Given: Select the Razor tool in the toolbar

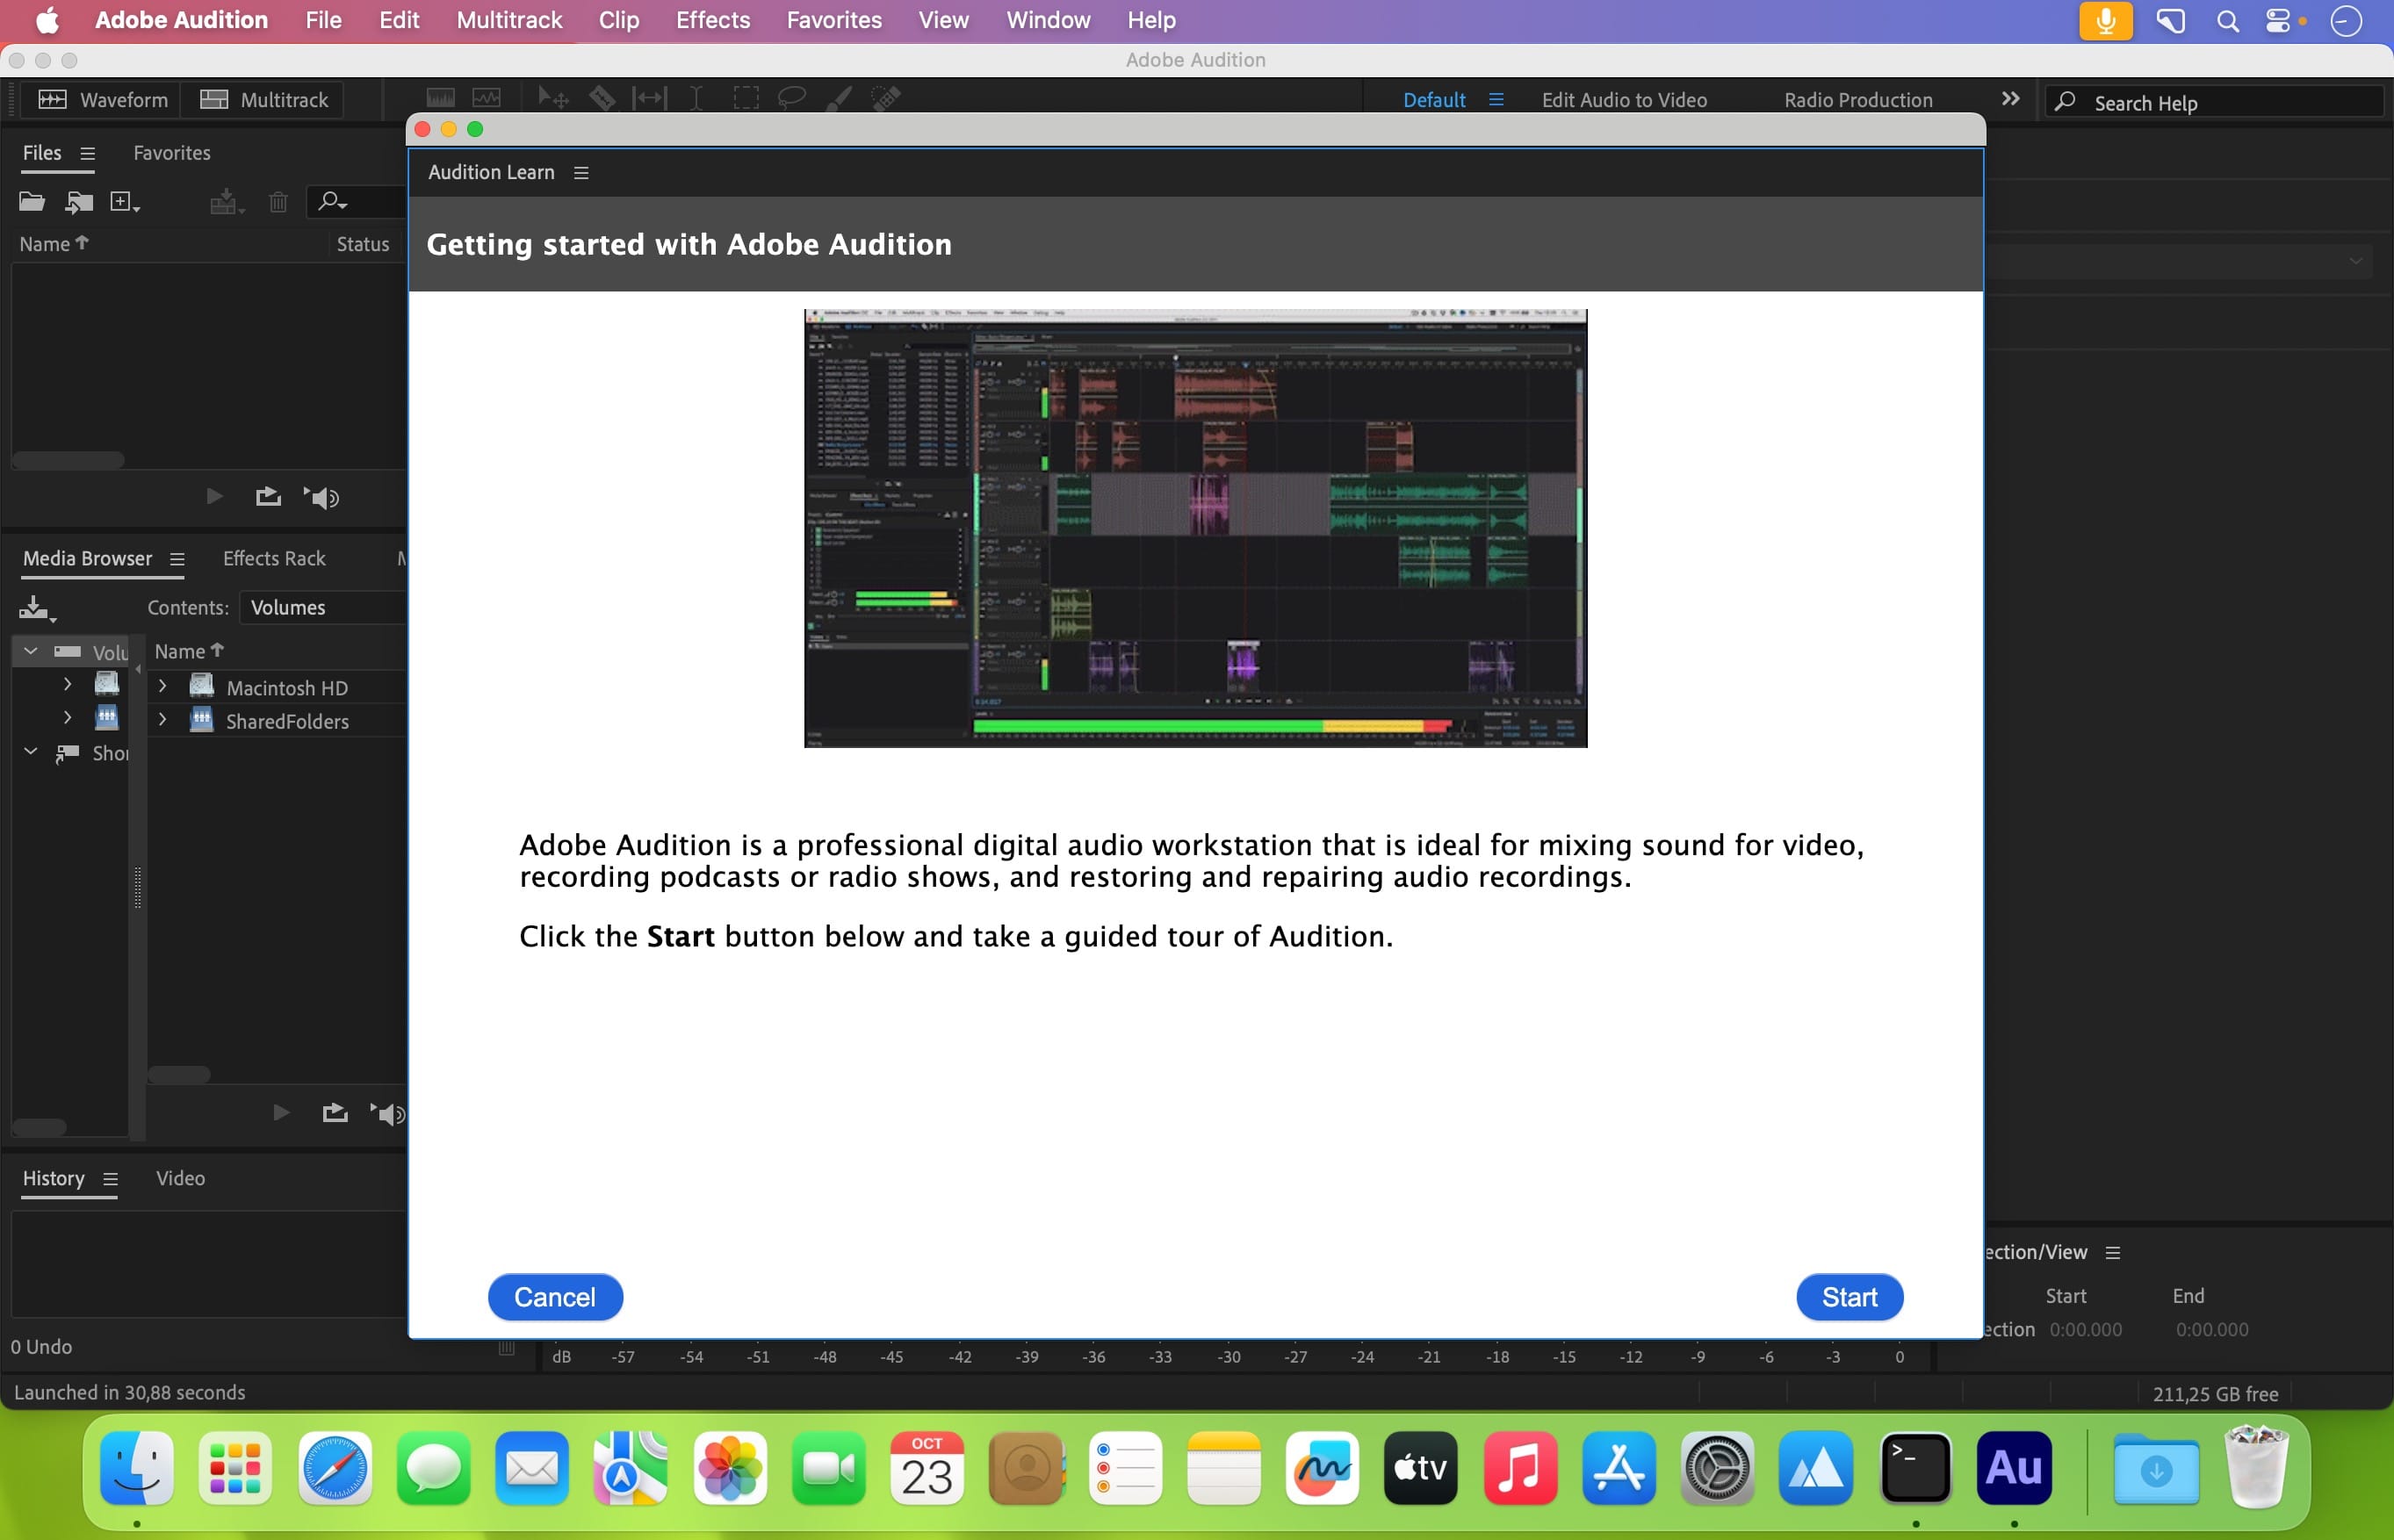Looking at the screenshot, I should coord(602,98).
